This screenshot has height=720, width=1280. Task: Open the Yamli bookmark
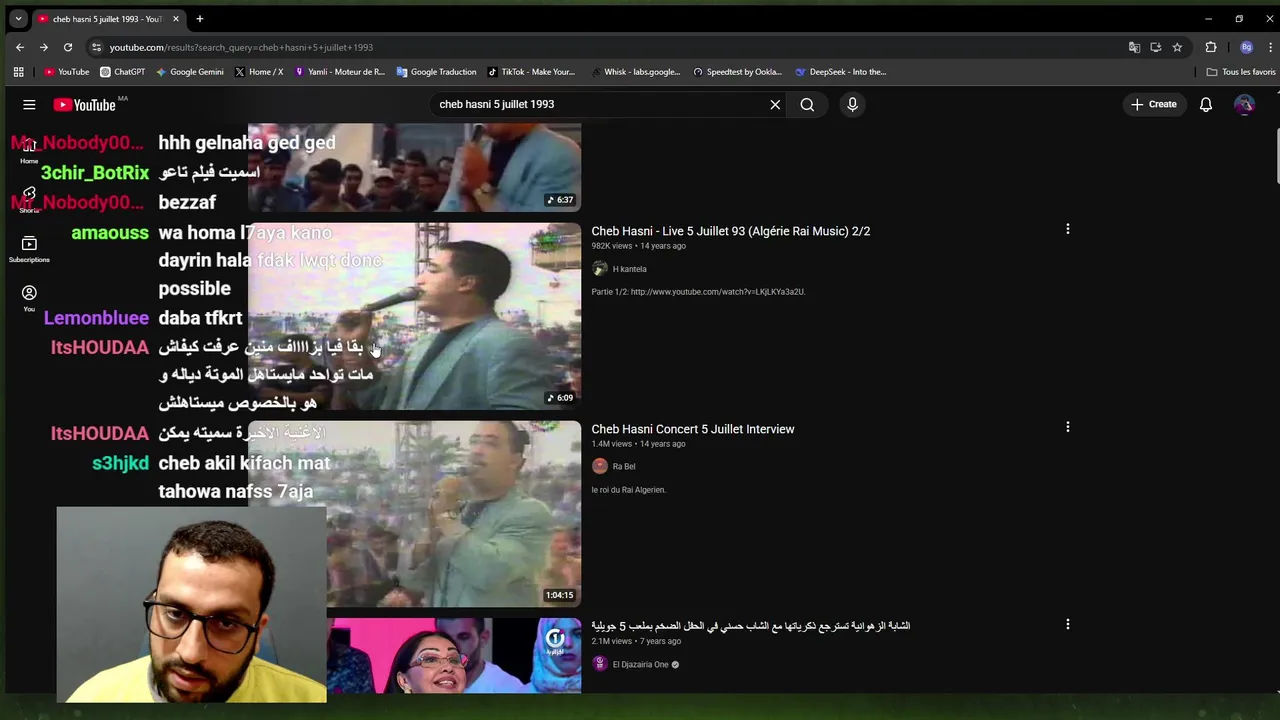(339, 72)
